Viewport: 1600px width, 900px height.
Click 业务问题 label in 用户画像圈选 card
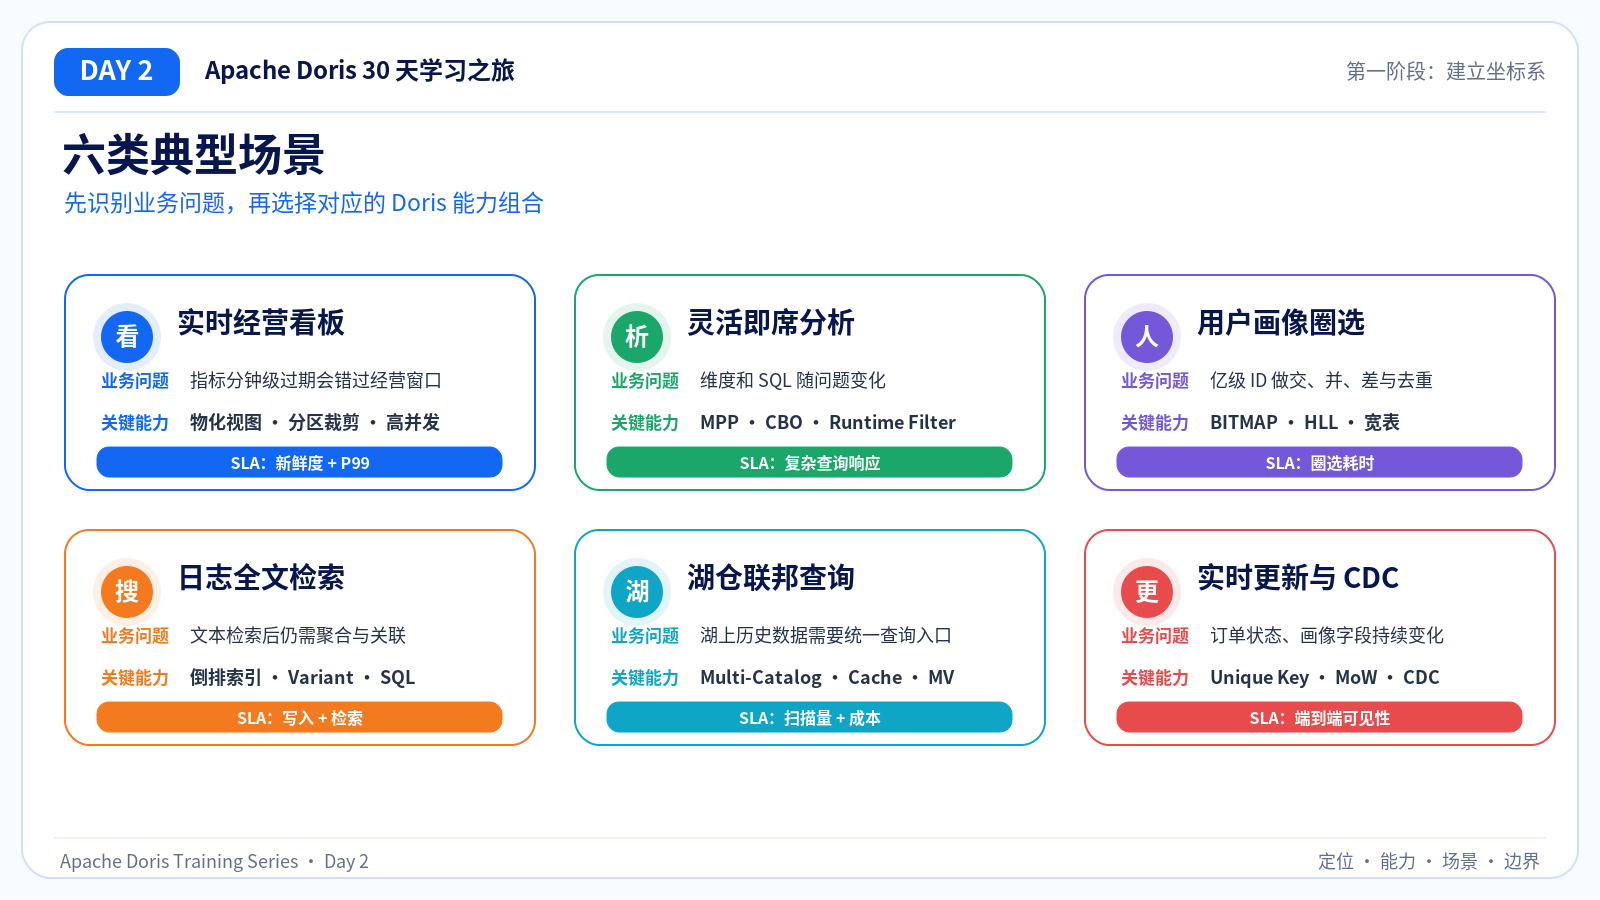[x=1155, y=381]
